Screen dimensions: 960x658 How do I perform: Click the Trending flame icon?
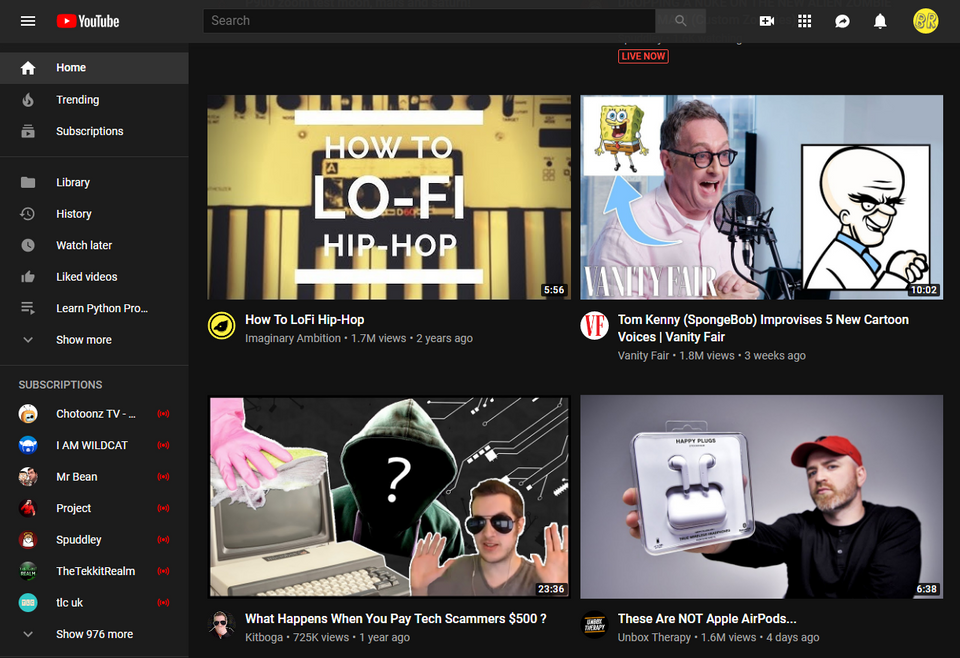click(x=28, y=100)
